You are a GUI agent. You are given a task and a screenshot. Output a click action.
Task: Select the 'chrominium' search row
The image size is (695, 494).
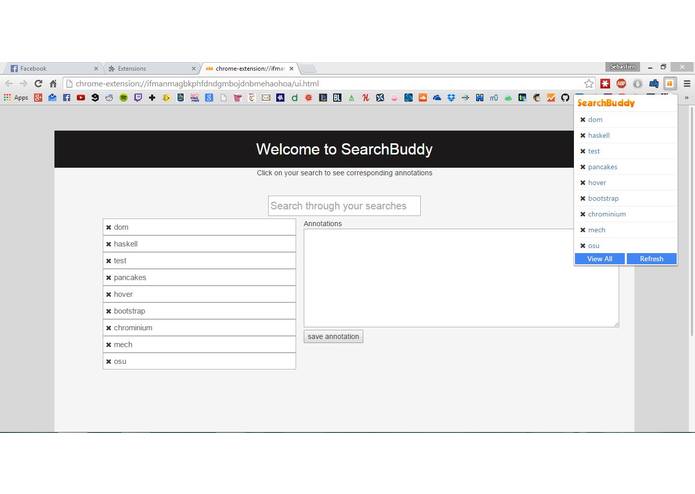point(199,328)
